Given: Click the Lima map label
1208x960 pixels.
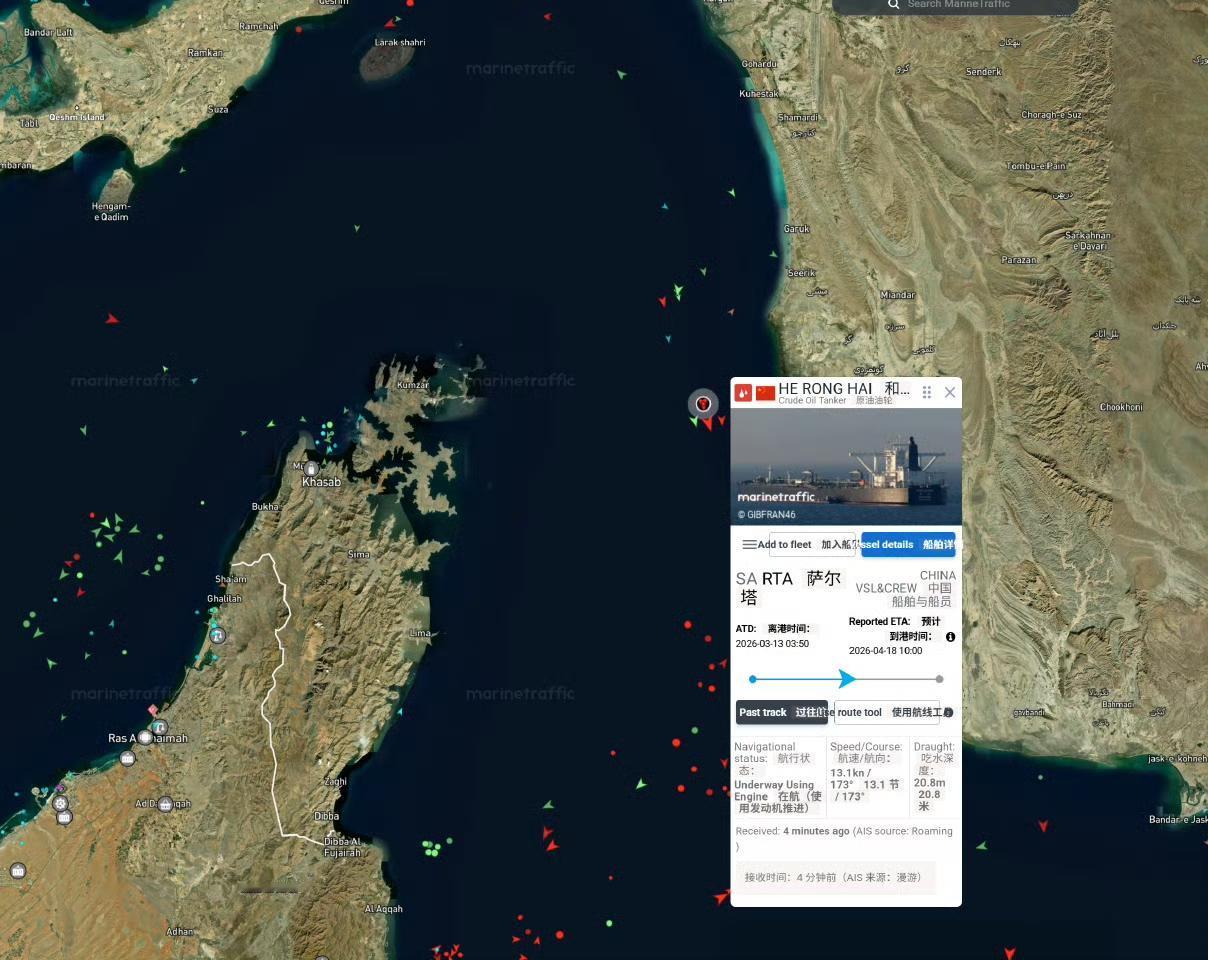Looking at the screenshot, I should tap(421, 633).
